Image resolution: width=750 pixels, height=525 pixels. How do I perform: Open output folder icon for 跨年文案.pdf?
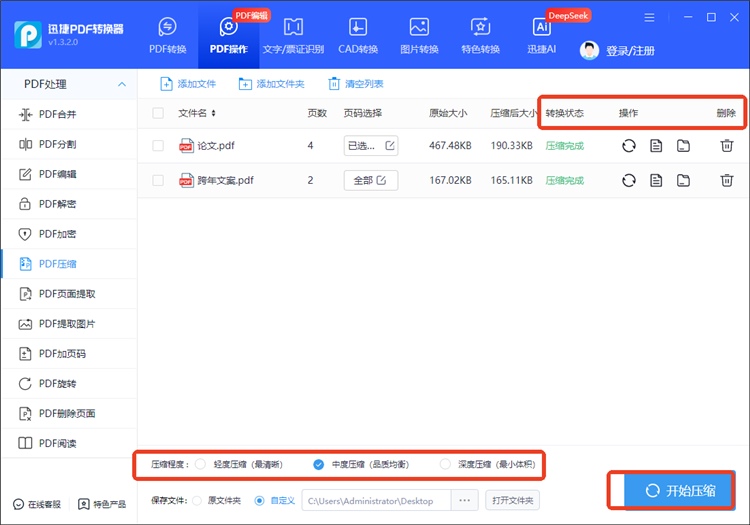click(x=683, y=181)
